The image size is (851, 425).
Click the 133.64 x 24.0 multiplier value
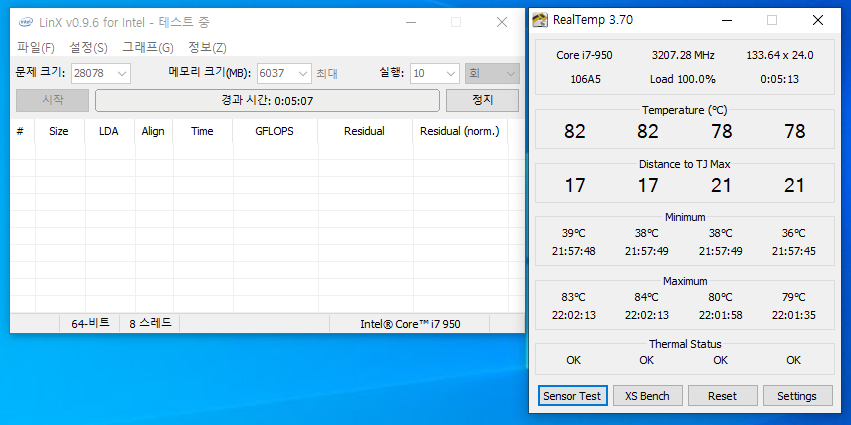pos(780,55)
